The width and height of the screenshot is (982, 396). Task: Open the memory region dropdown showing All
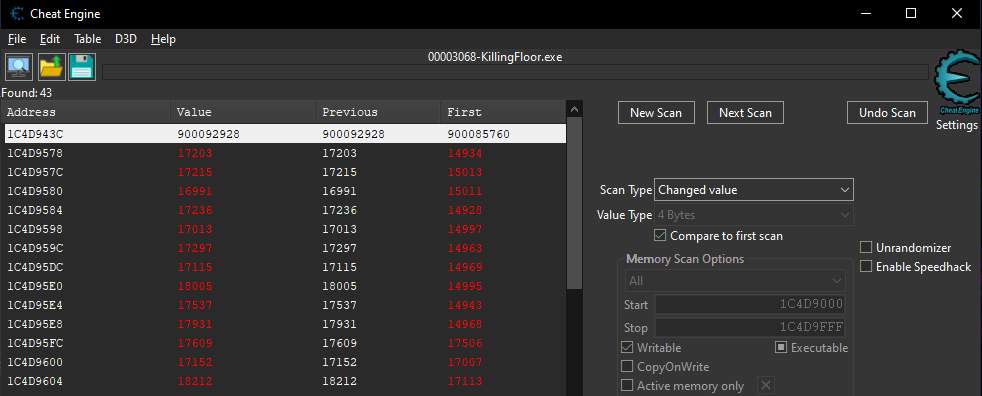[x=735, y=281]
